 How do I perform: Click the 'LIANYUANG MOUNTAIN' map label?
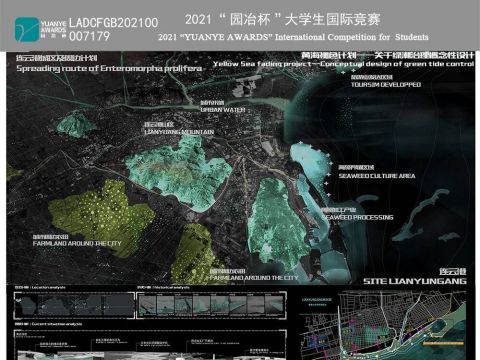(179, 132)
